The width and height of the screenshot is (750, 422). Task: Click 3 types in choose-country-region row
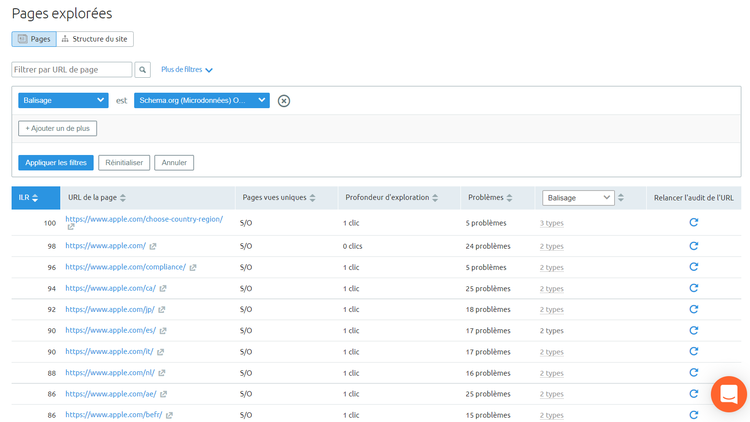(x=551, y=223)
